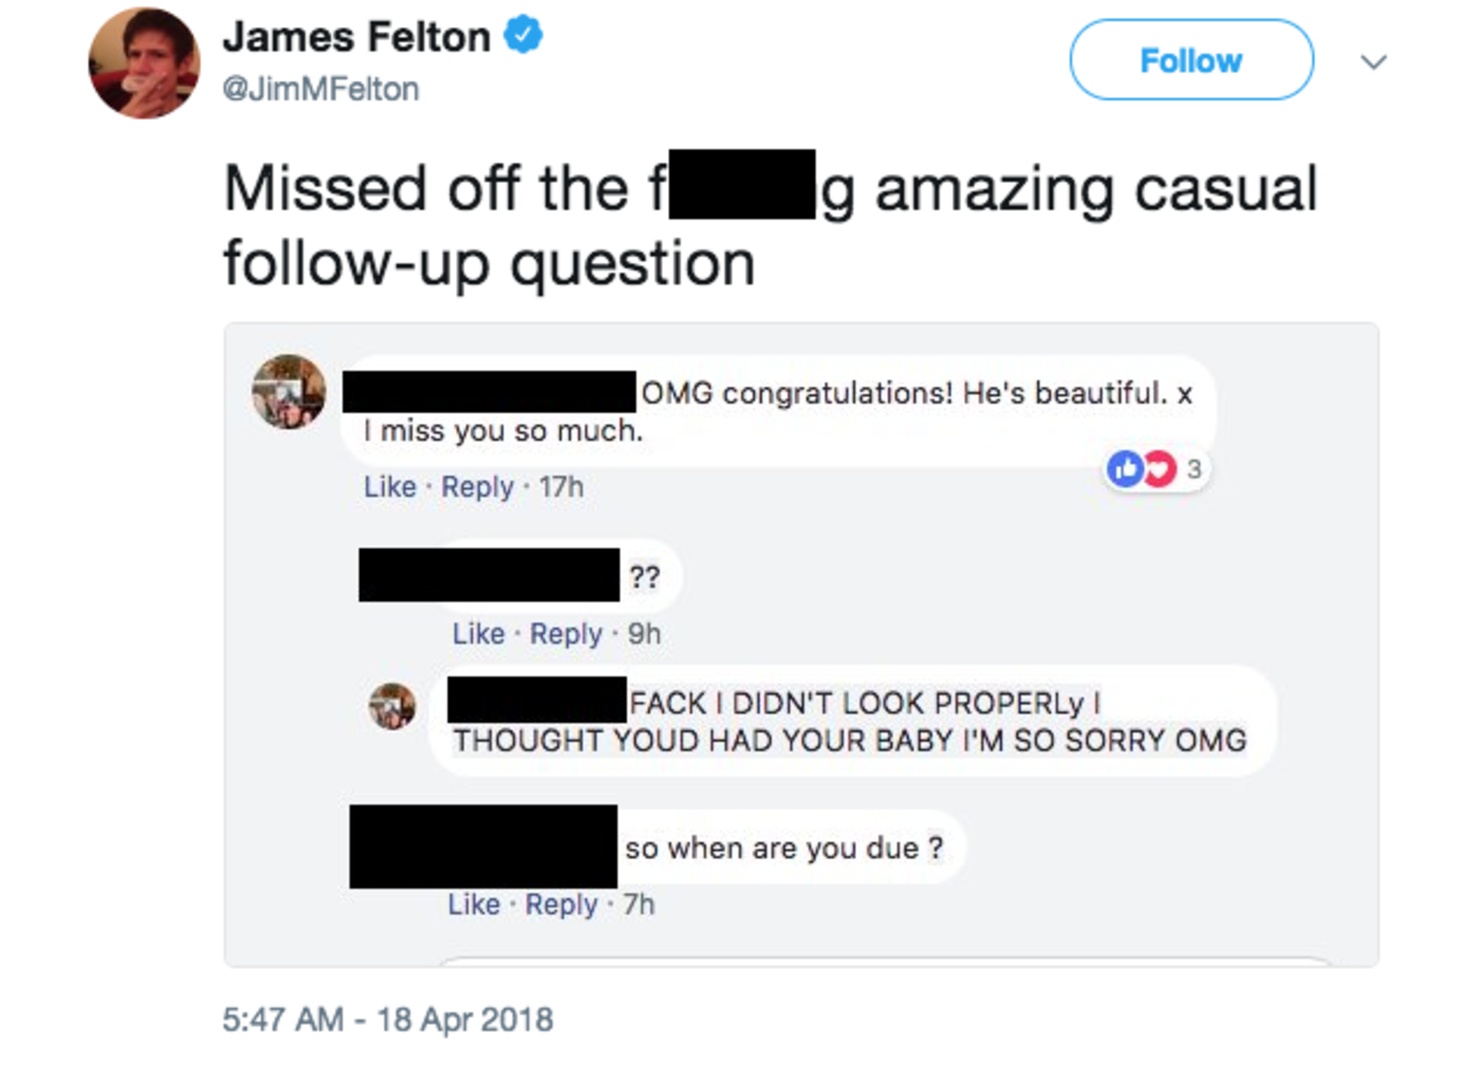The height and width of the screenshot is (1066, 1480).
Task: Click the James Felton display name
Action: tap(357, 37)
